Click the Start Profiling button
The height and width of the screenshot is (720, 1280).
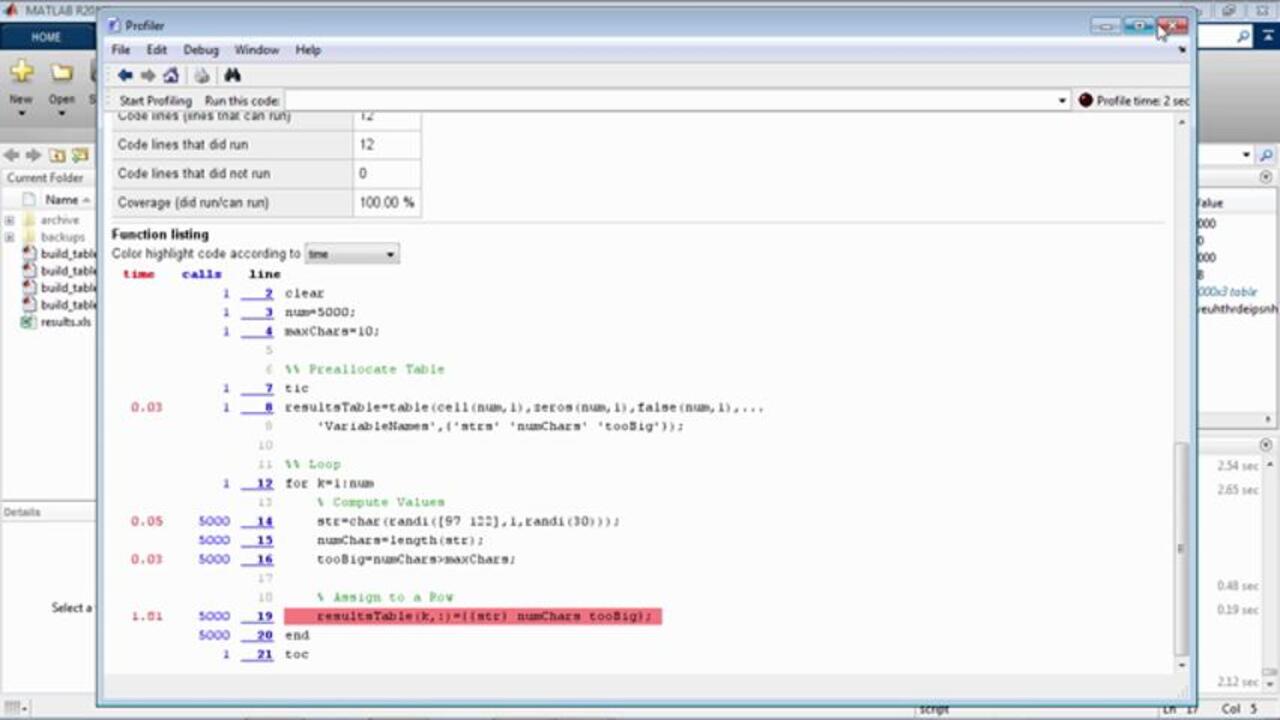(x=155, y=101)
